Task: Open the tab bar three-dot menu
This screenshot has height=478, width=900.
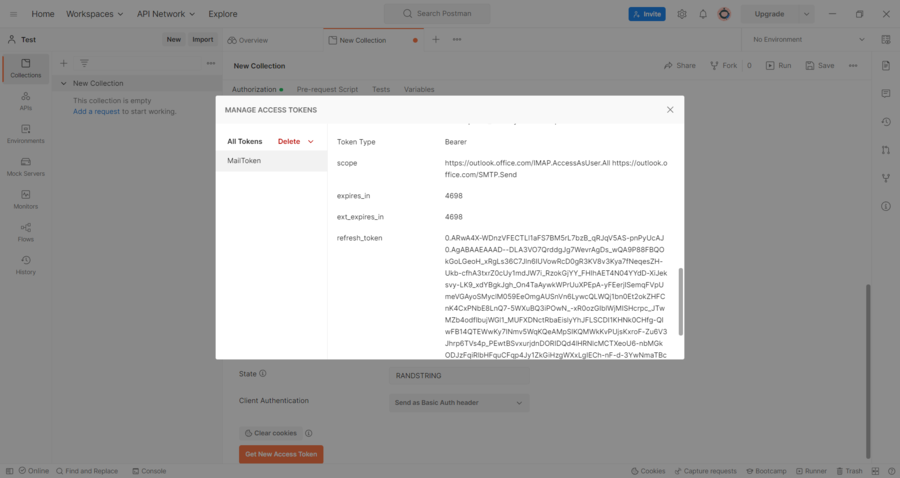Action: (457, 40)
